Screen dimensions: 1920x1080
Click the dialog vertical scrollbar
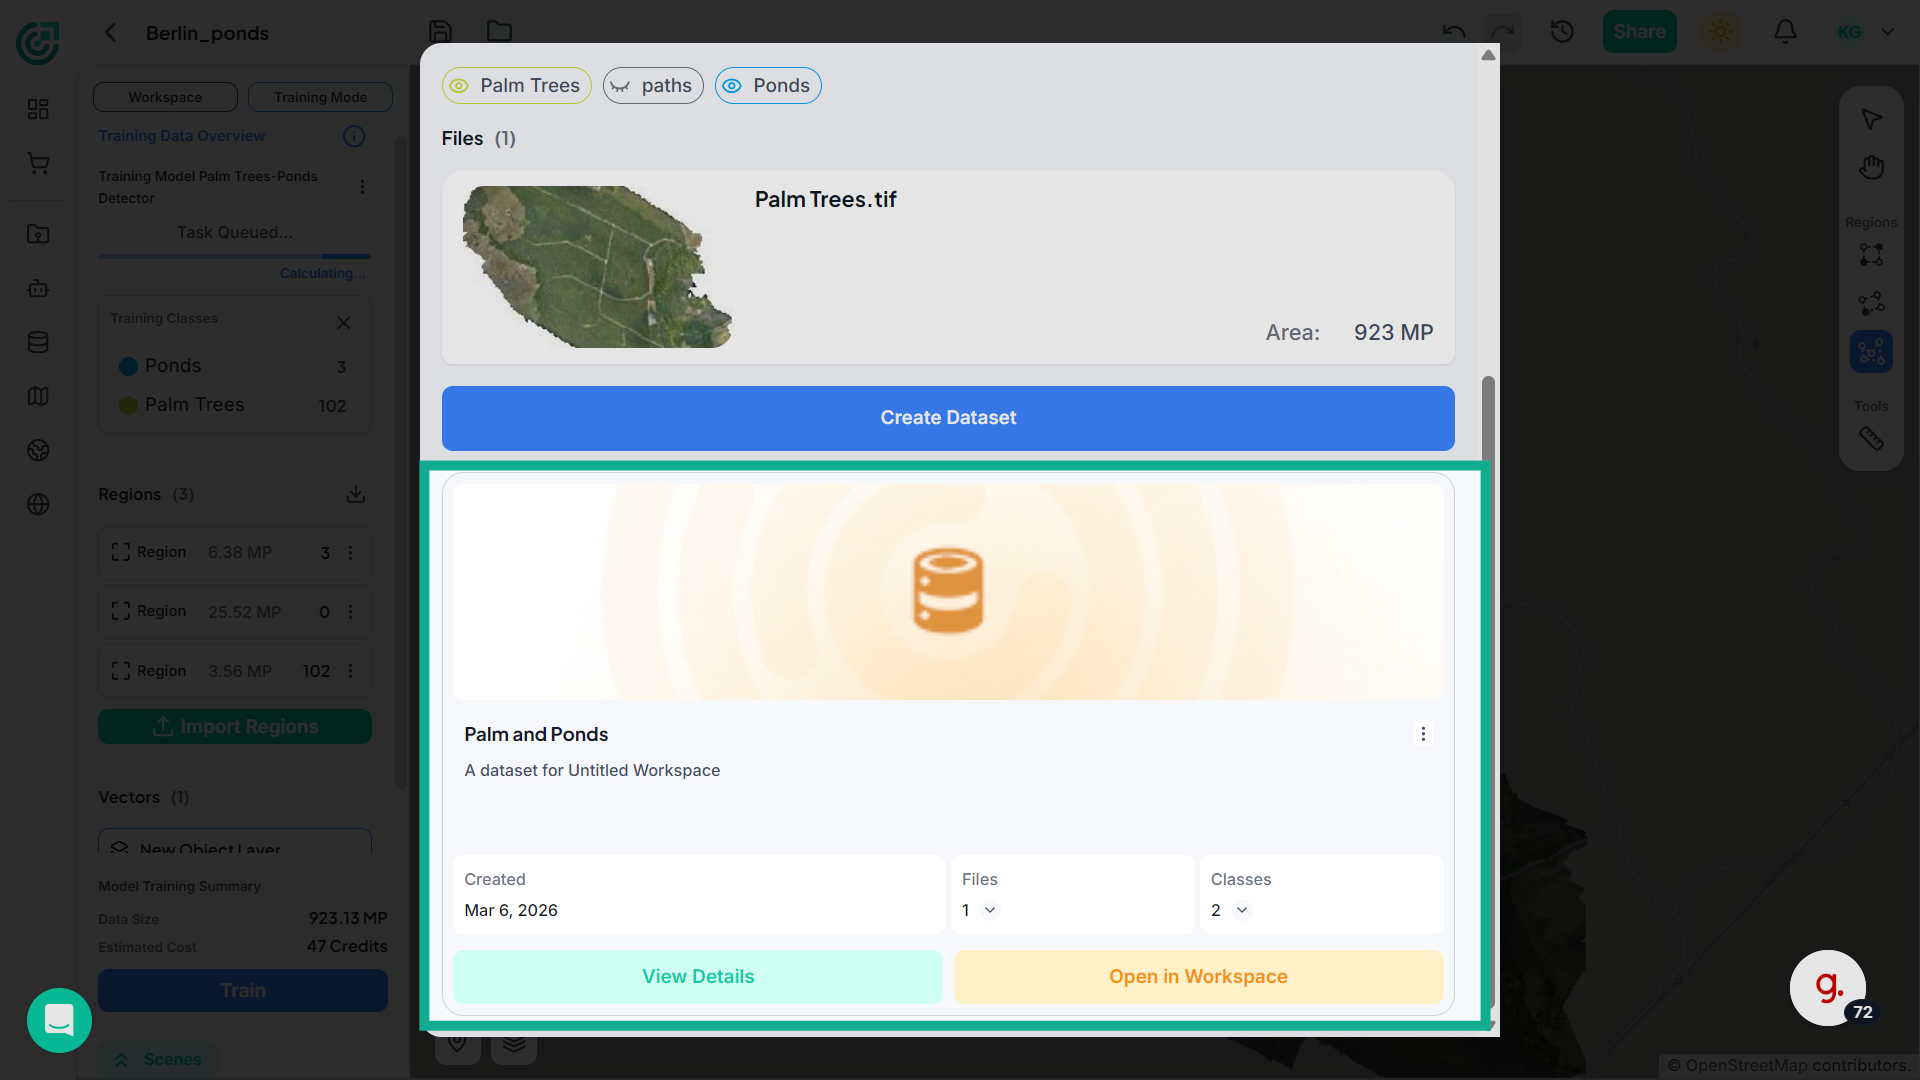pyautogui.click(x=1488, y=692)
